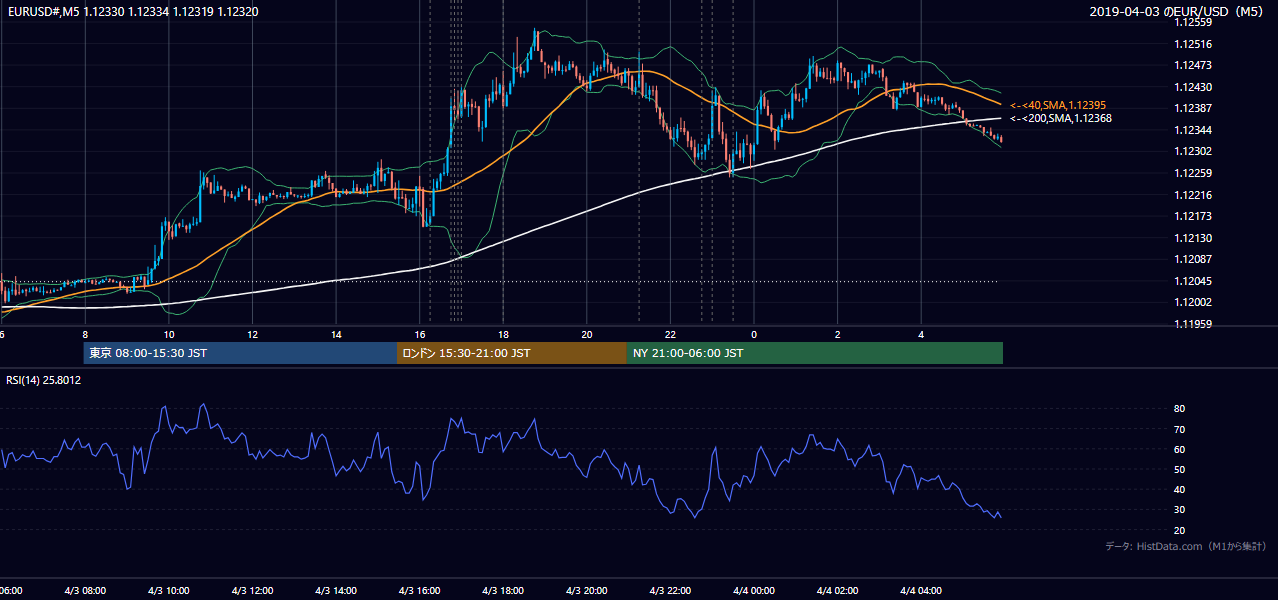Click hour 16 on the chart axis
Viewport: 1278px width, 600px height.
tap(420, 334)
